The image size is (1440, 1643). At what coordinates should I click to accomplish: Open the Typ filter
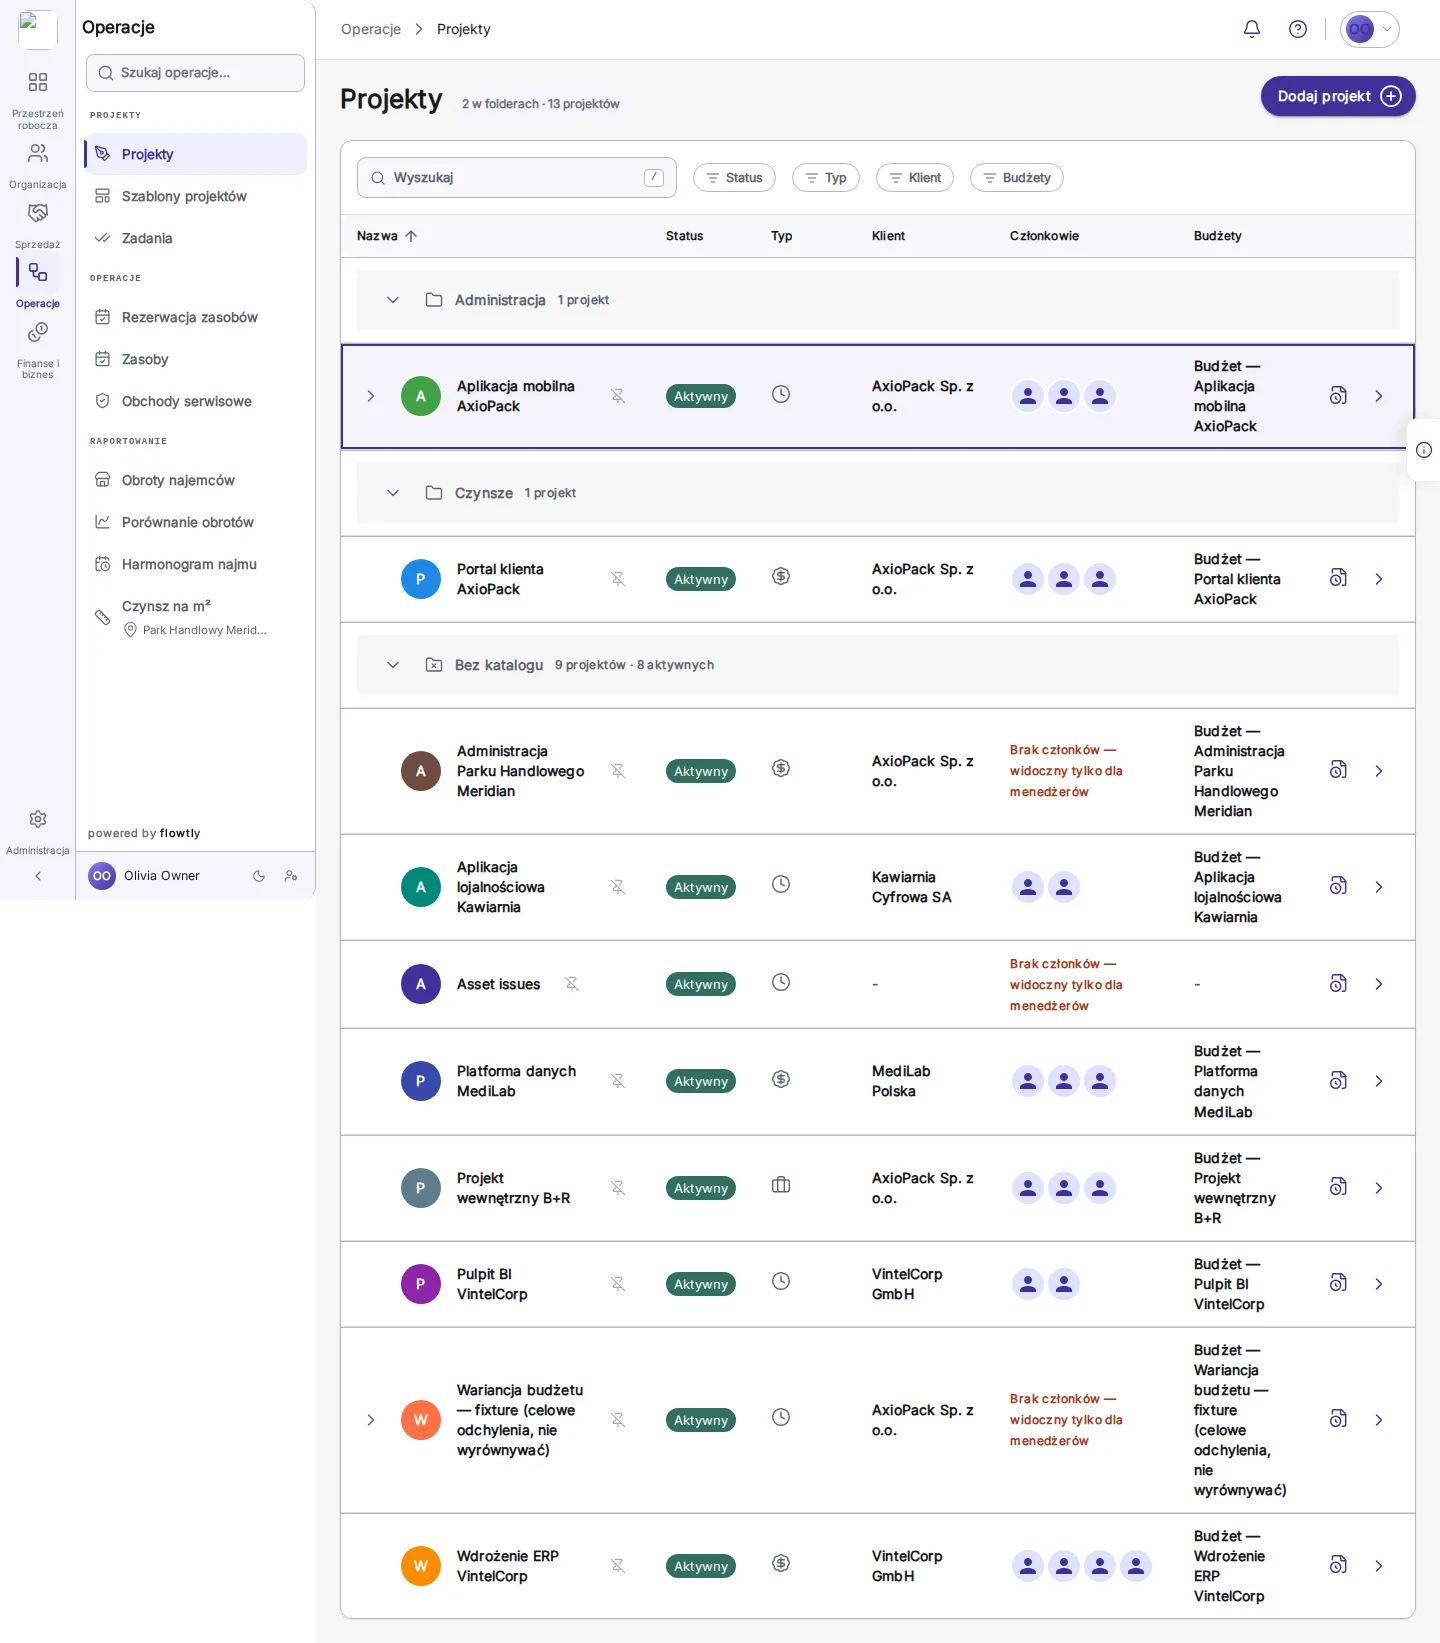click(x=826, y=178)
